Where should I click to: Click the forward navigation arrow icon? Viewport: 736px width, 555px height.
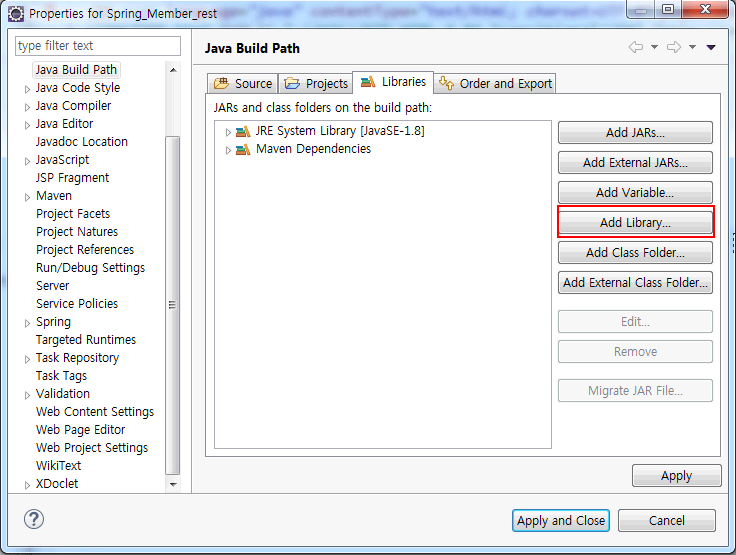674,47
